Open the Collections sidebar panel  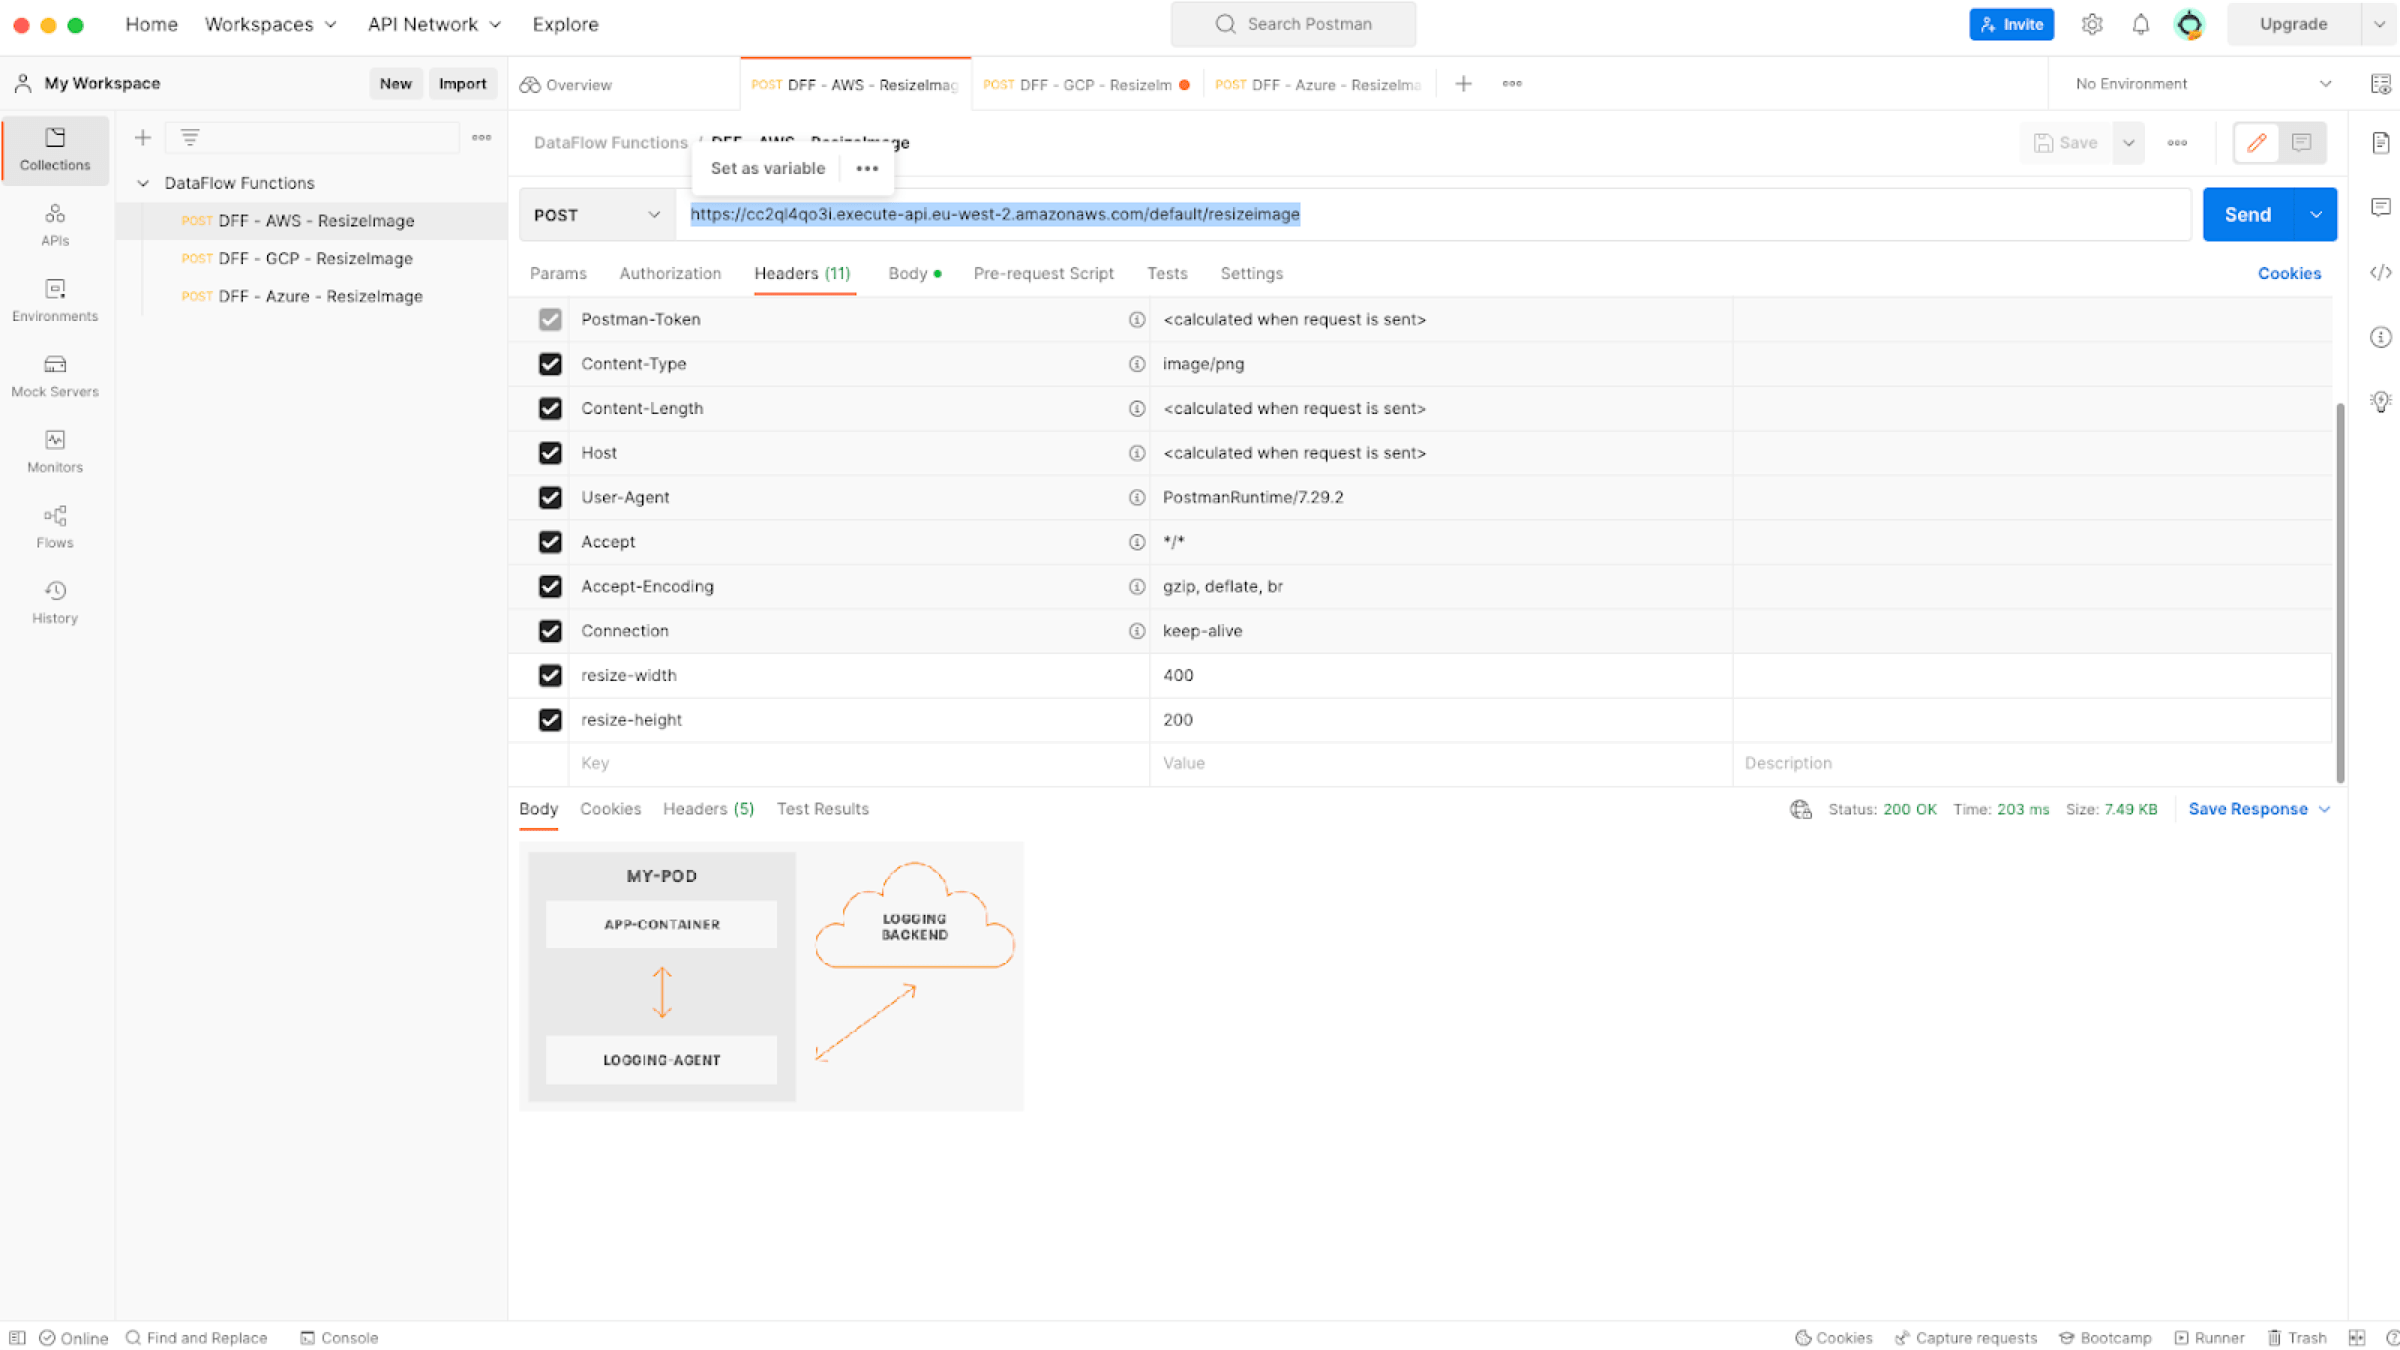coord(55,150)
